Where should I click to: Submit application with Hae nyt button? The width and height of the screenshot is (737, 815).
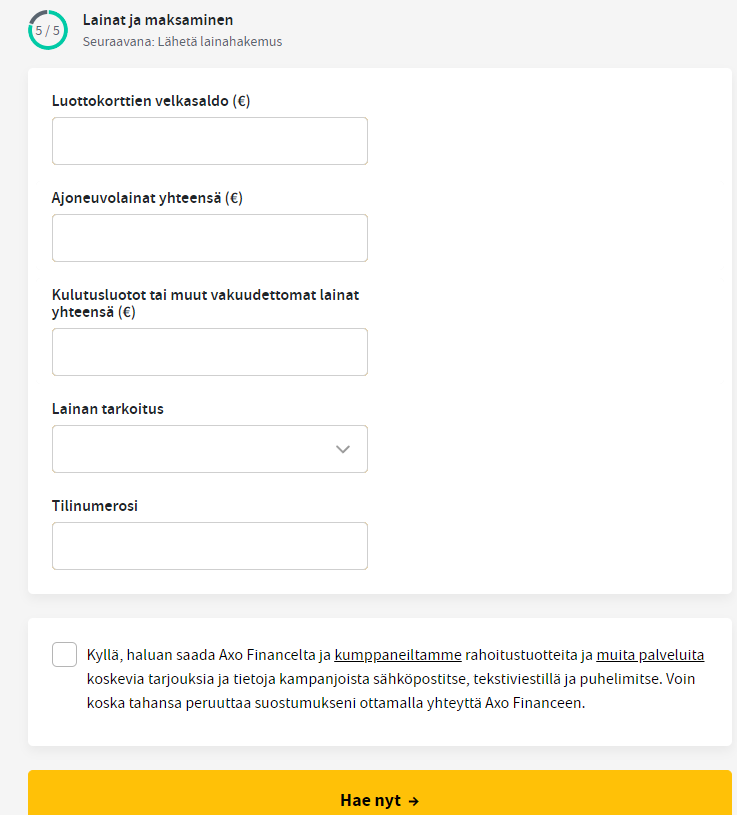[x=380, y=793]
